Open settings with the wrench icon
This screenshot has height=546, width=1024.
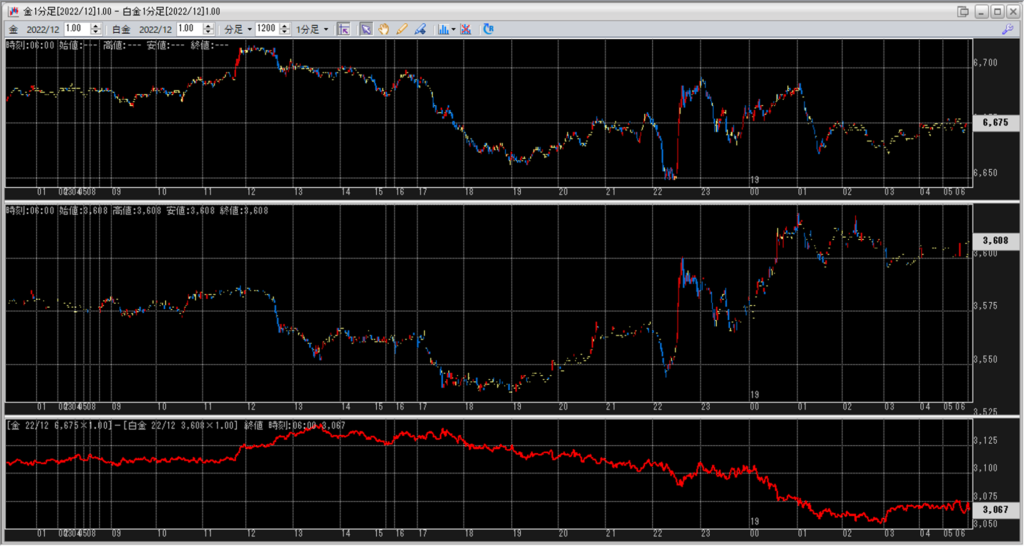(1007, 30)
